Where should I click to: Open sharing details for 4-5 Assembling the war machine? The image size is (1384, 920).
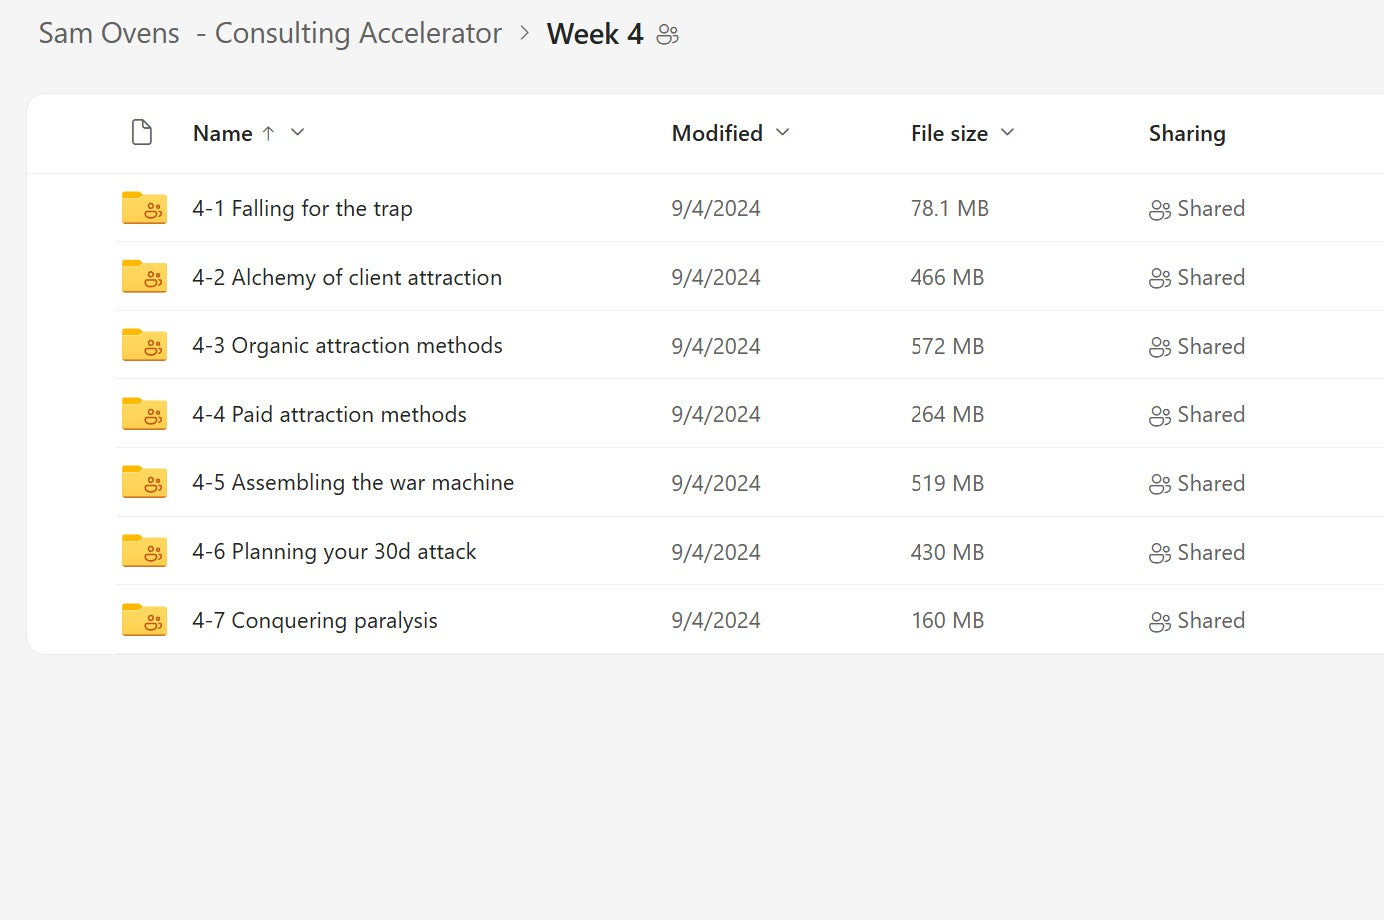[1197, 484]
